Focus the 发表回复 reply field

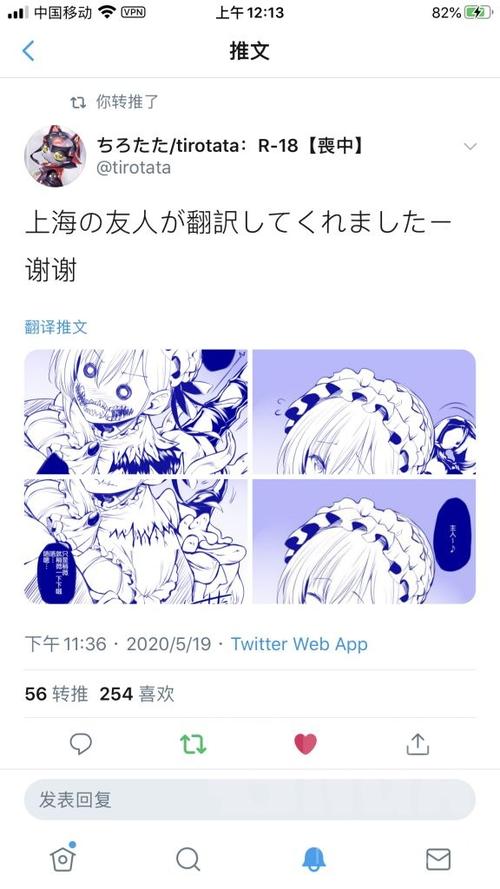(249, 799)
